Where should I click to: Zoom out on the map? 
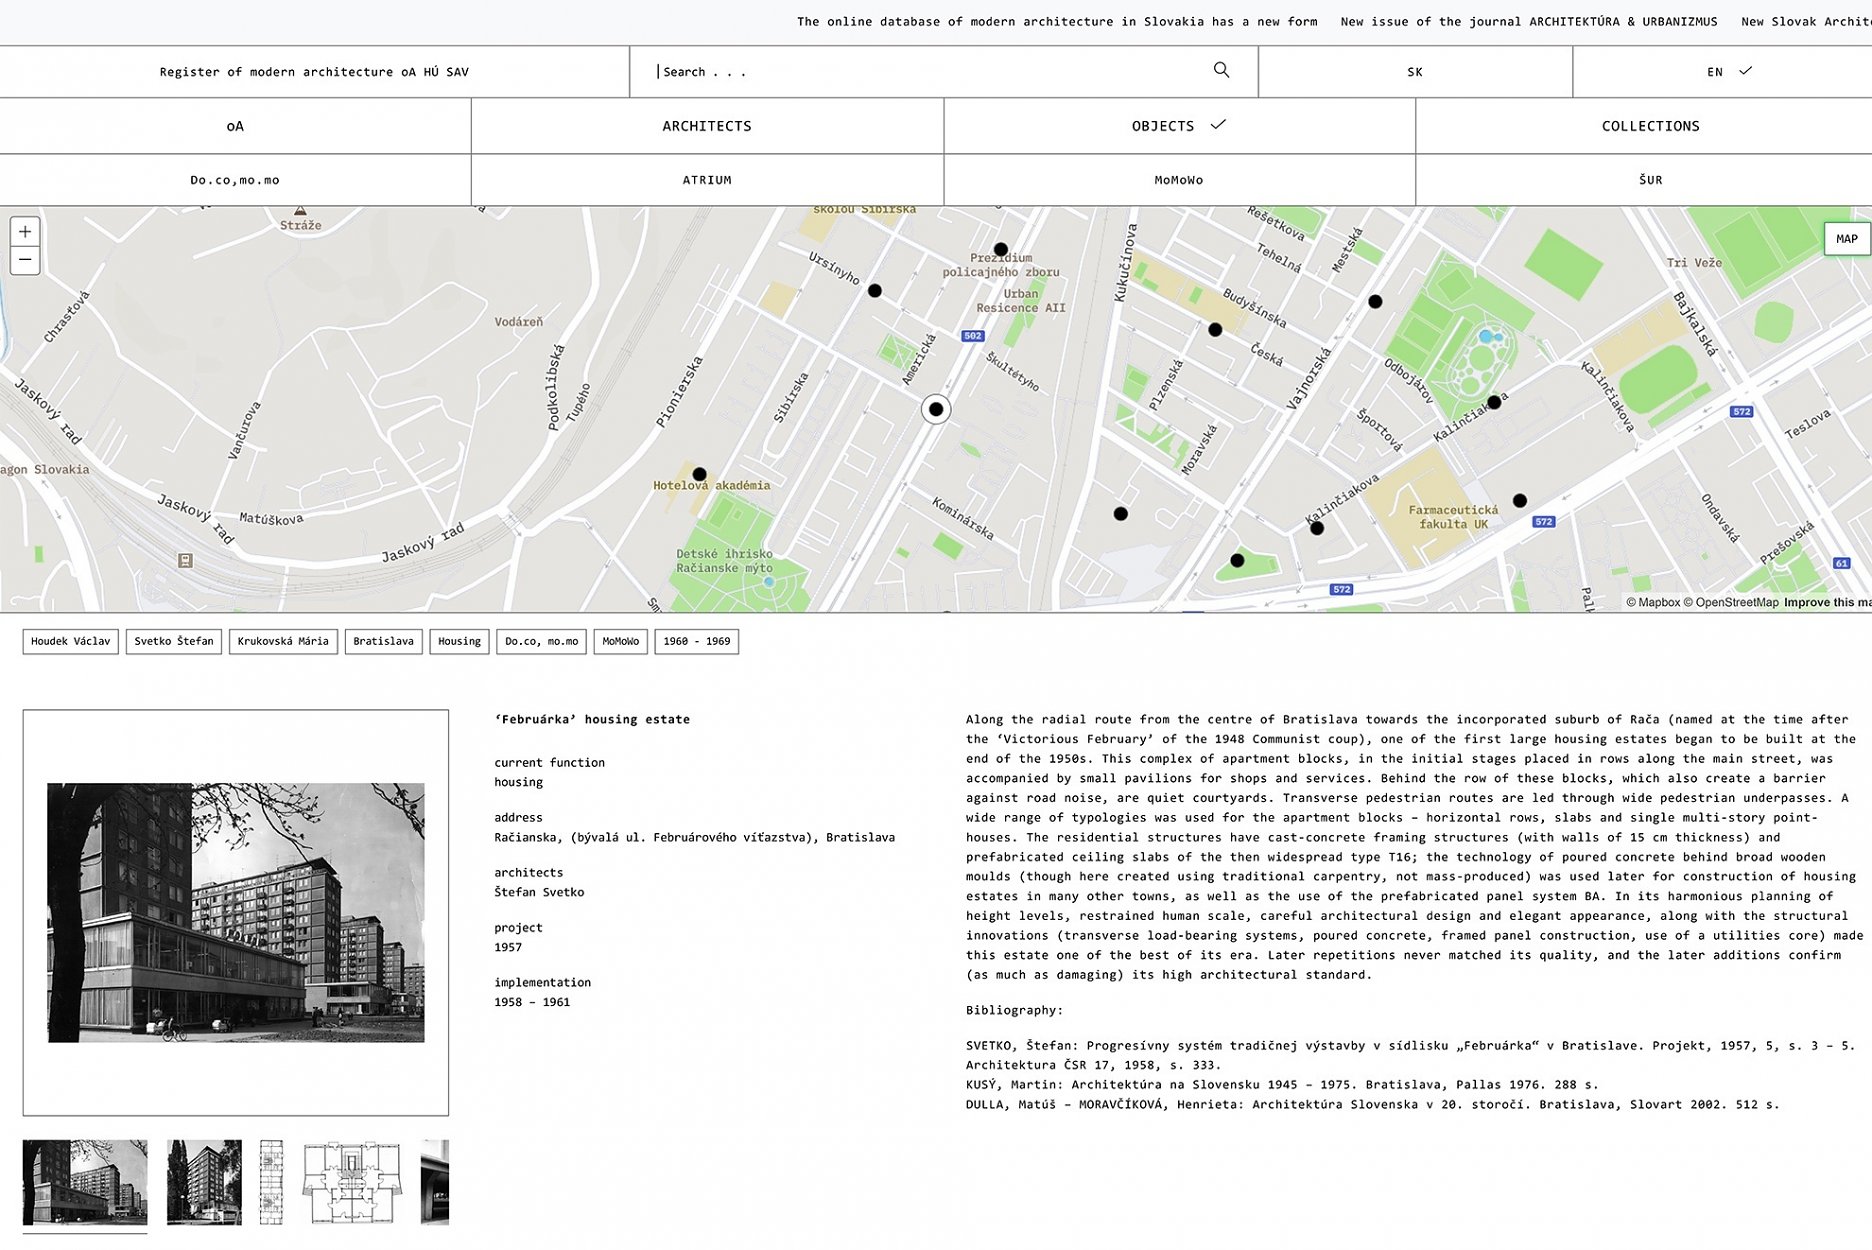(x=25, y=260)
